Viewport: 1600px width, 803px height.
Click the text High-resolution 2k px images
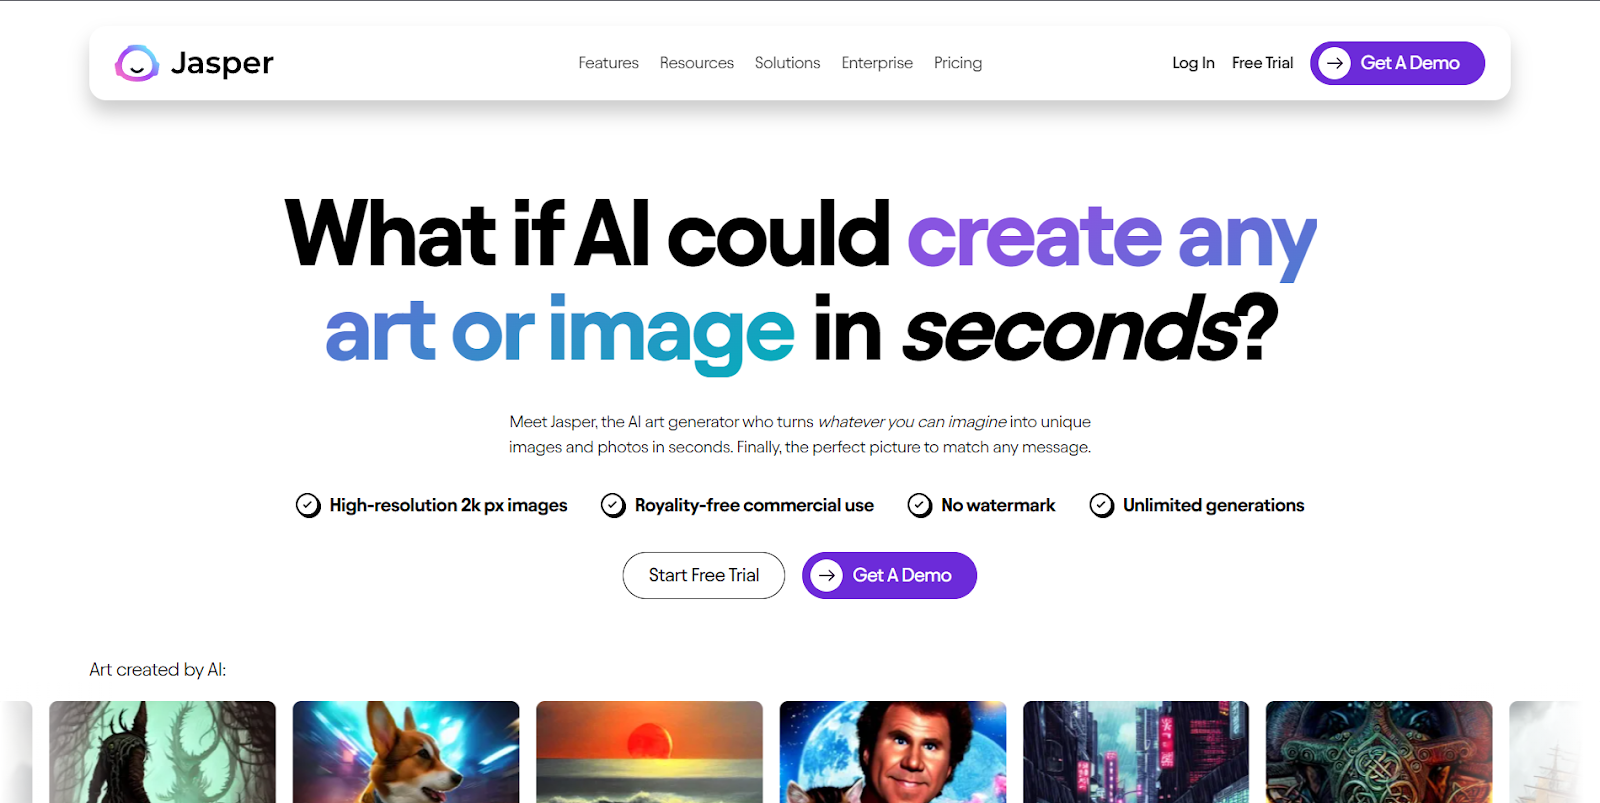coord(448,505)
